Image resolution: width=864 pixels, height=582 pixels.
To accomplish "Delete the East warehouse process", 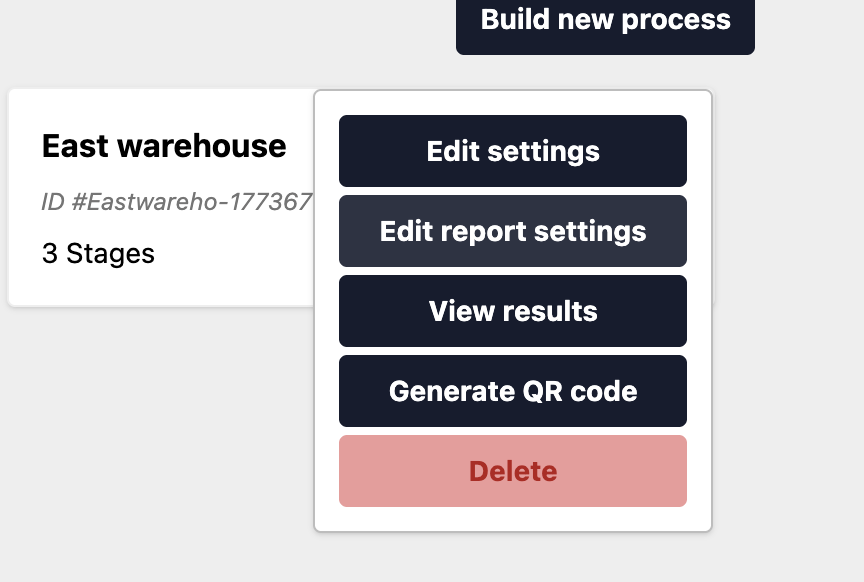I will tap(513, 471).
